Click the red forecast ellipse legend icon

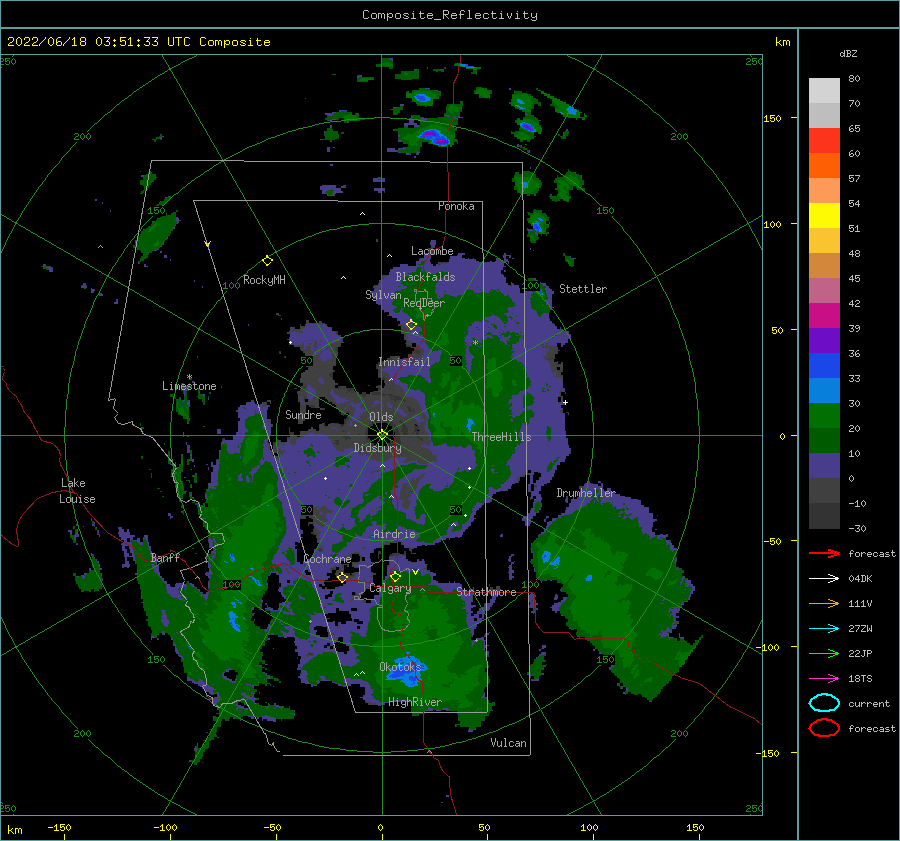[x=824, y=728]
